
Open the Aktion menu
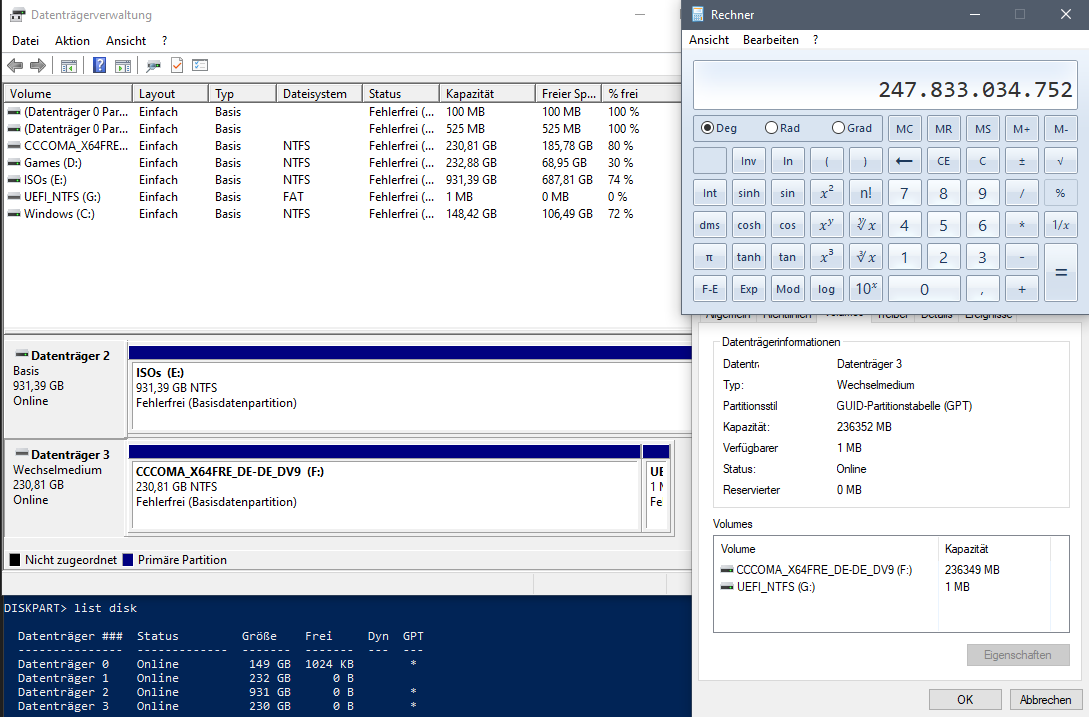coord(72,41)
